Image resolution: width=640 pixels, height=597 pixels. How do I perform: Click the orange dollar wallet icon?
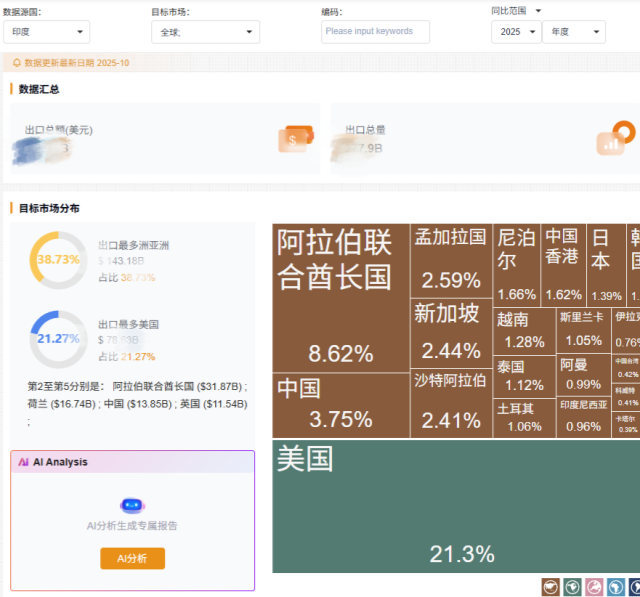(x=296, y=139)
